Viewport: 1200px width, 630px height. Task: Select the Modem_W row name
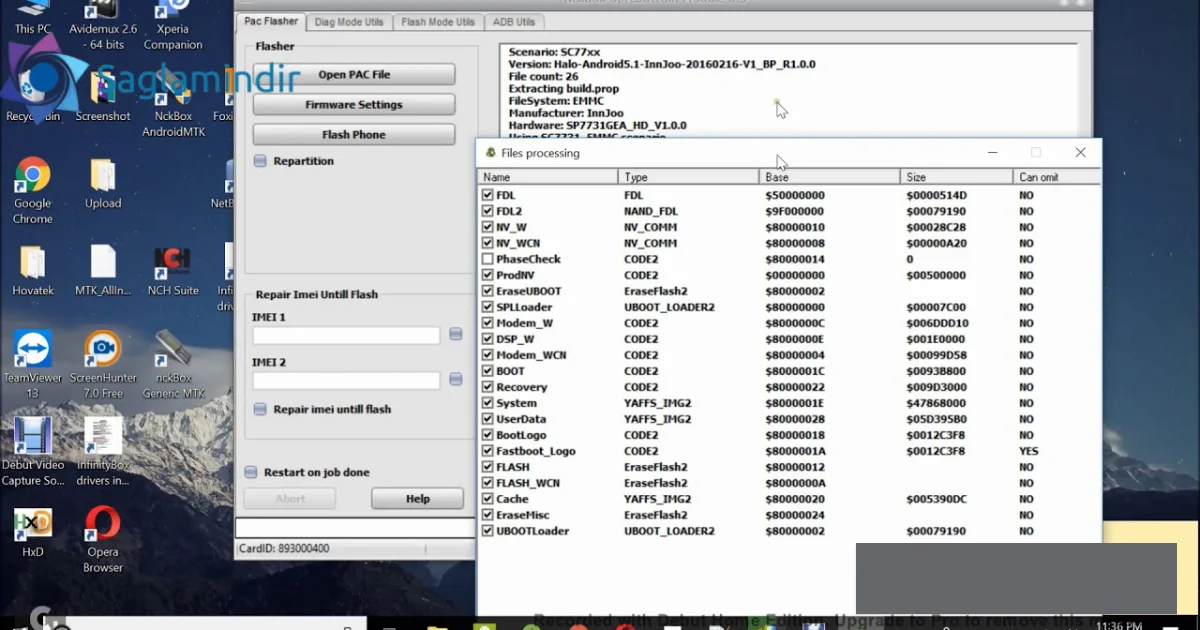coord(524,323)
